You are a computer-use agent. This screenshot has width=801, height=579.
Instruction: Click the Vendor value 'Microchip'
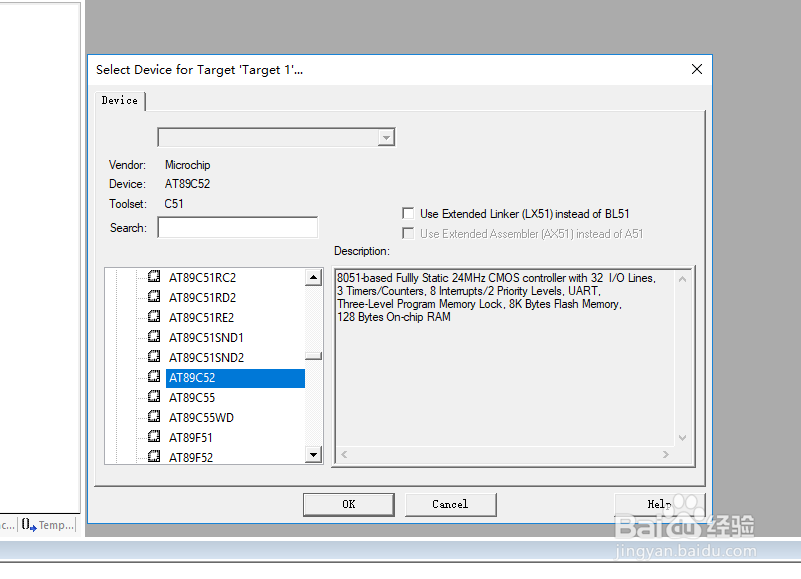coord(187,165)
